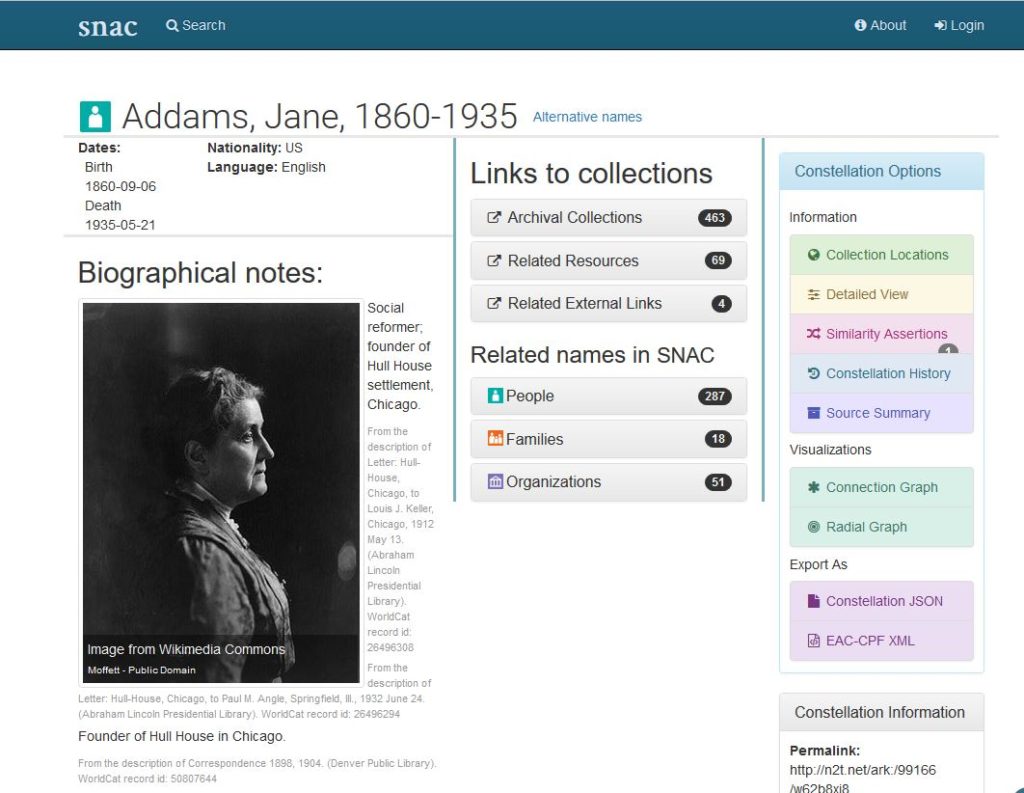Open the About page in navbar
1024x793 pixels.
tap(880, 25)
